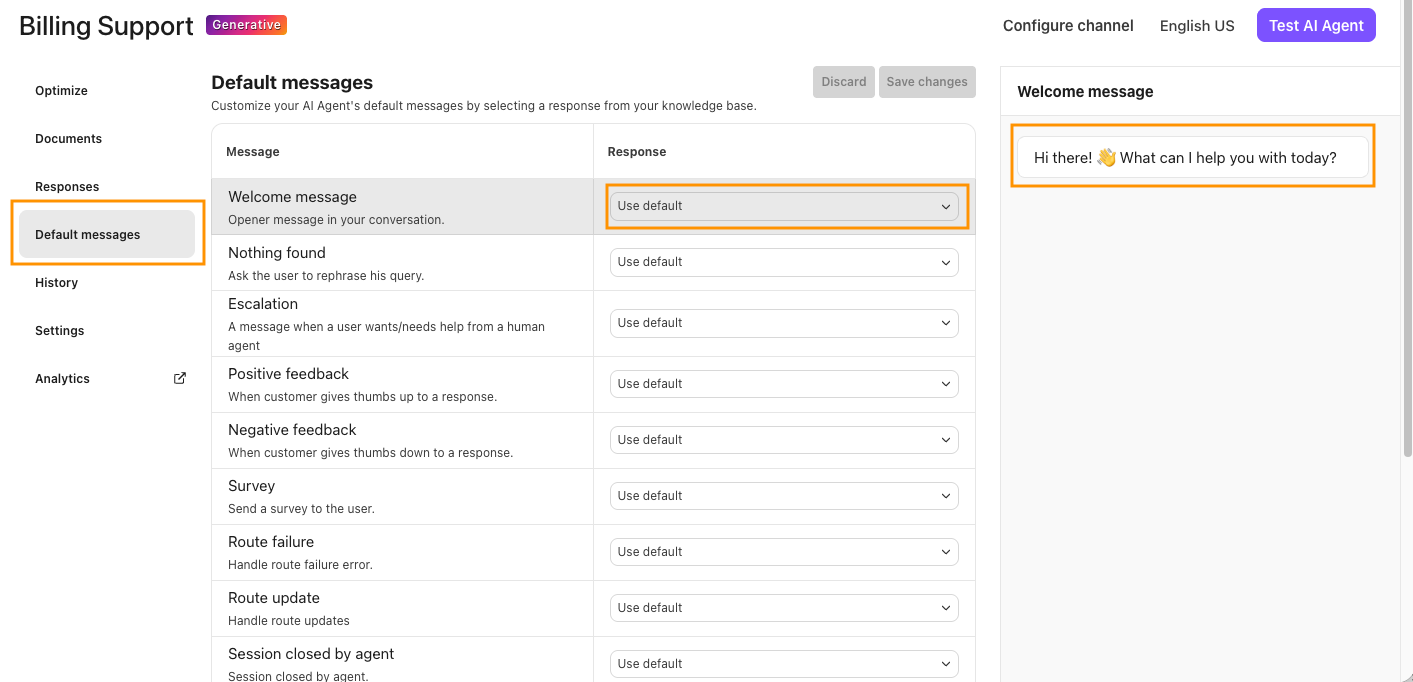Open Configure channel
The width and height of the screenshot is (1413, 682).
1068,26
